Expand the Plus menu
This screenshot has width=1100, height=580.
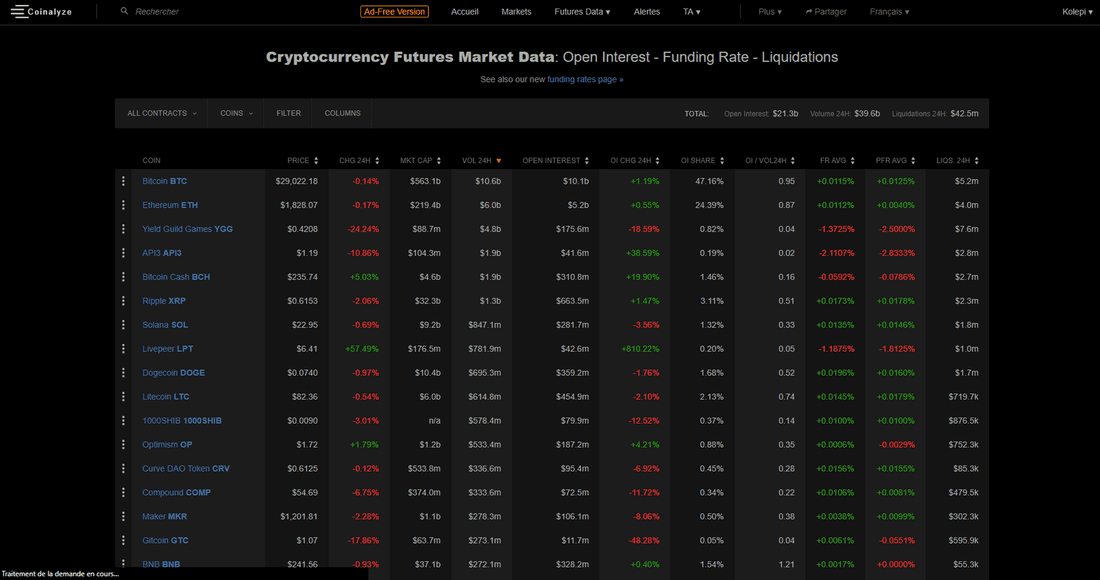pos(770,12)
